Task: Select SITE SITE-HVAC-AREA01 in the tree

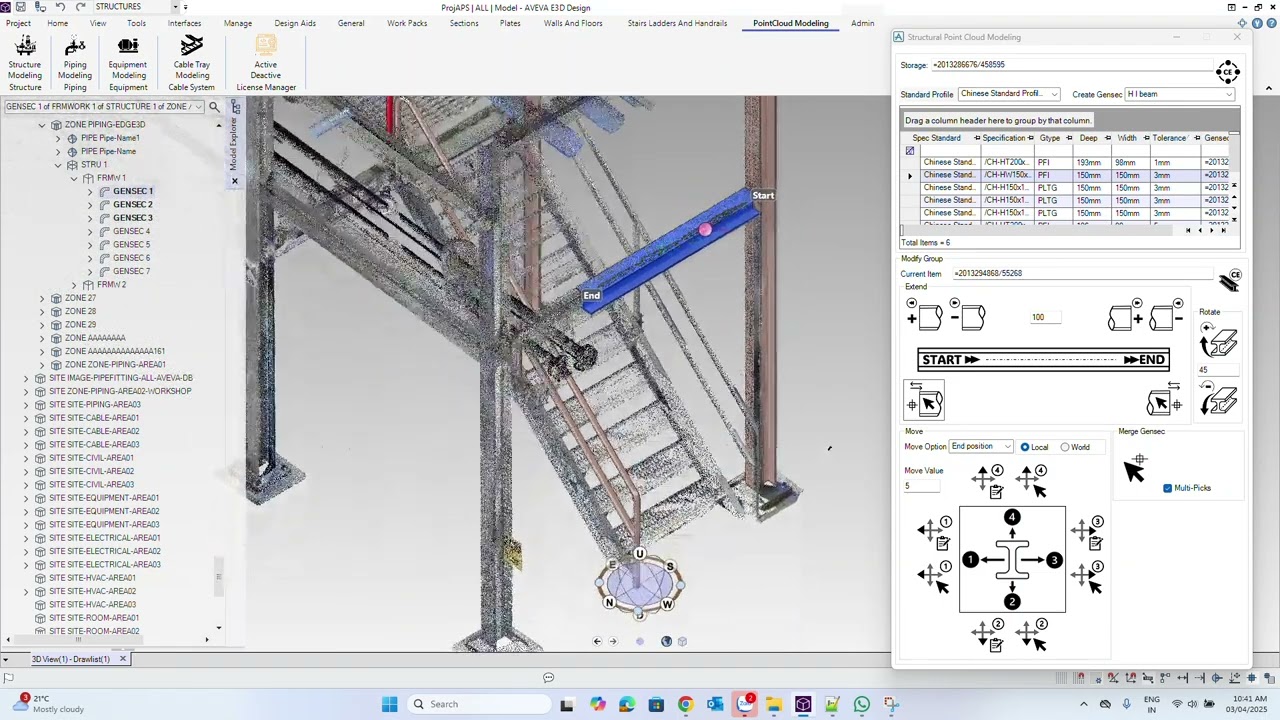Action: coord(92,578)
